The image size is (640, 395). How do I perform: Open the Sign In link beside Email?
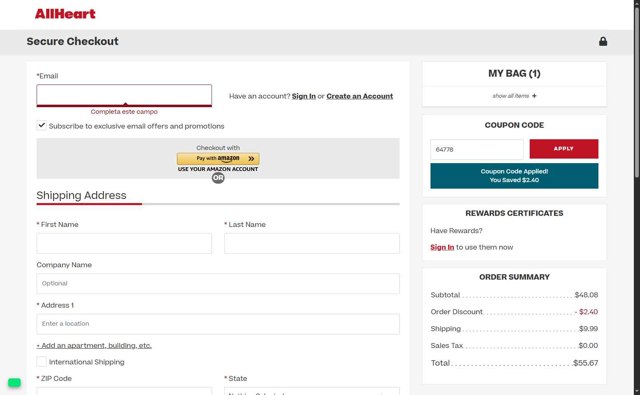pos(304,96)
